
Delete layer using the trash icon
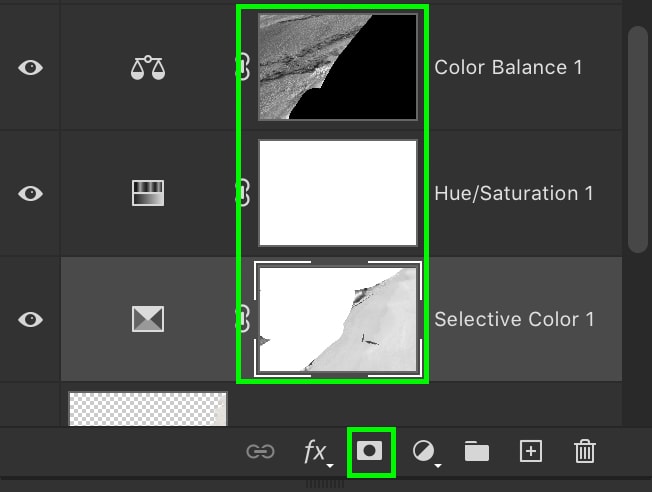pyautogui.click(x=585, y=451)
